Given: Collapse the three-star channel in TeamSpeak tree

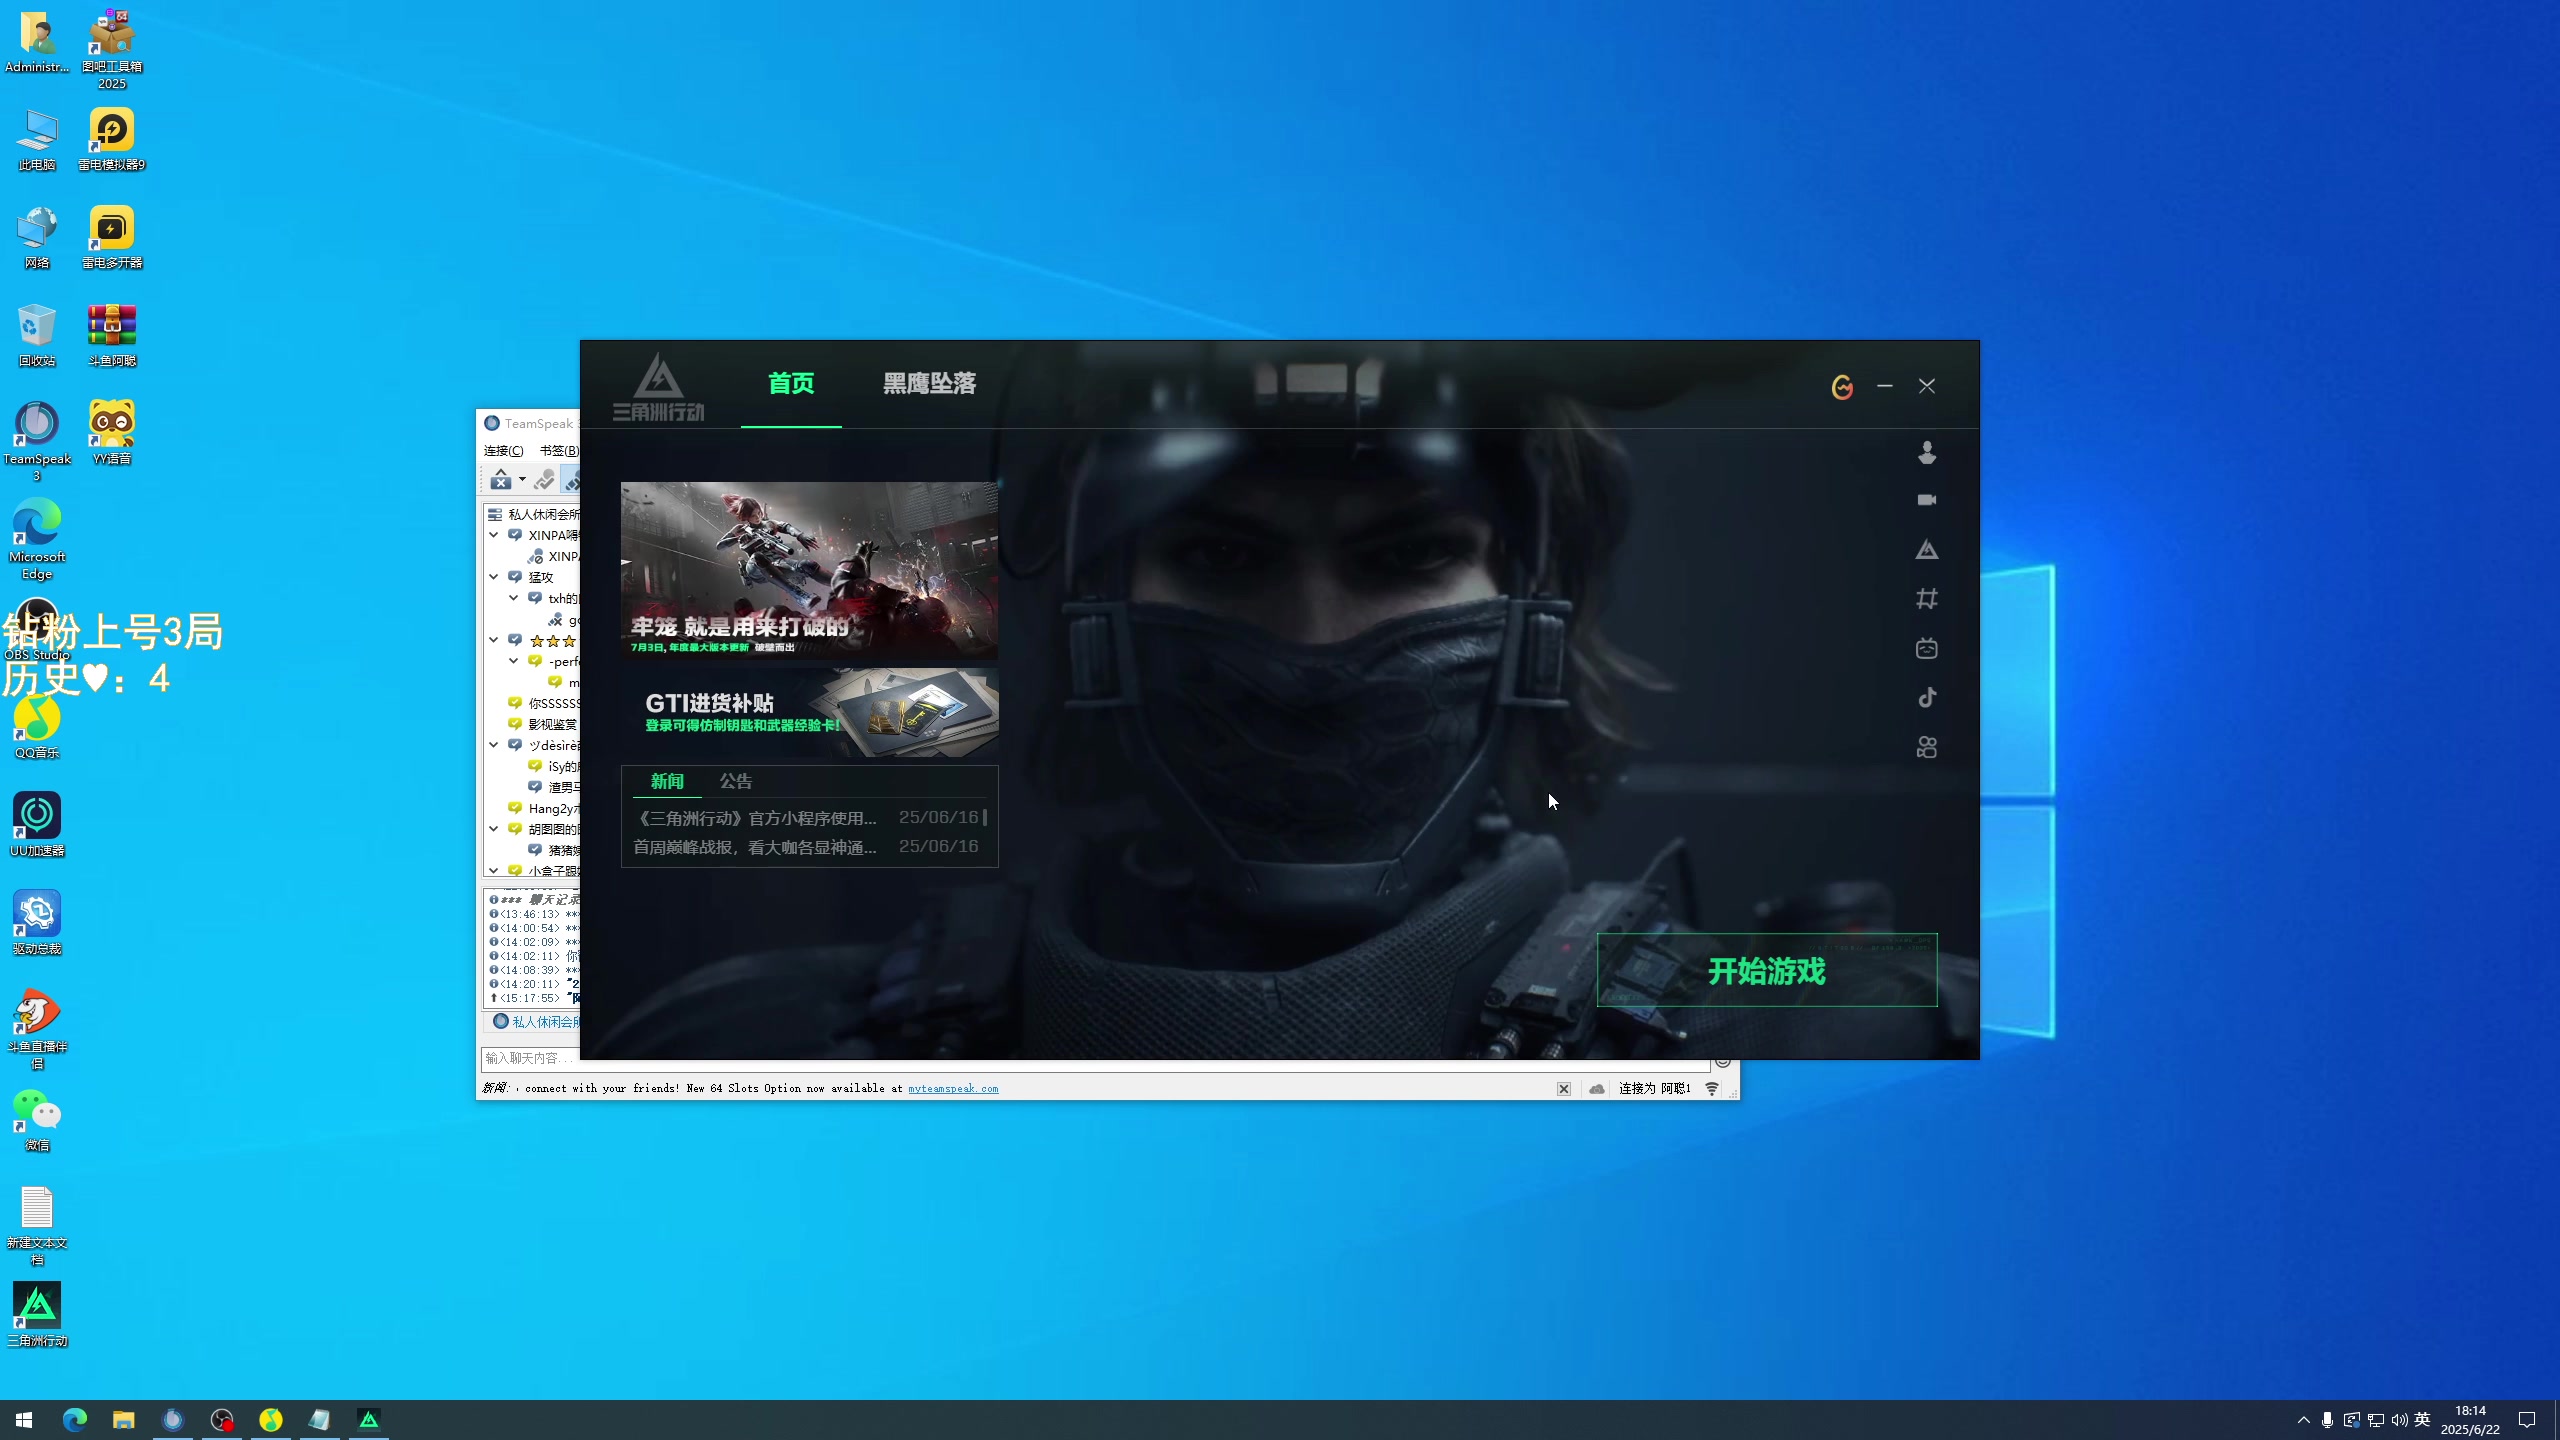Looking at the screenshot, I should tap(494, 640).
